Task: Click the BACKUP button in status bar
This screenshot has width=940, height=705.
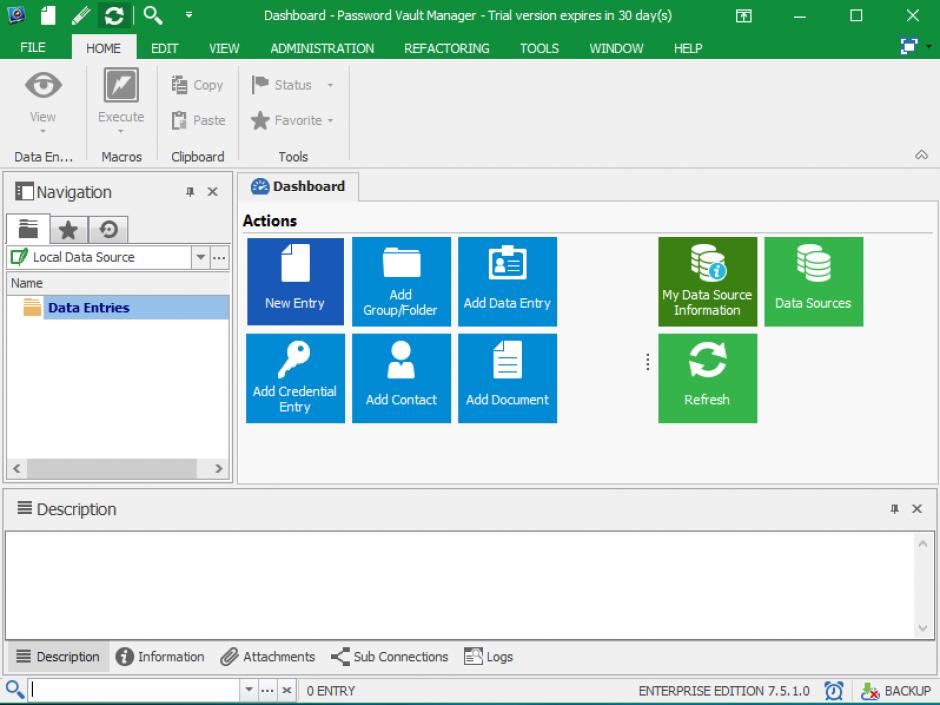Action: (x=896, y=691)
